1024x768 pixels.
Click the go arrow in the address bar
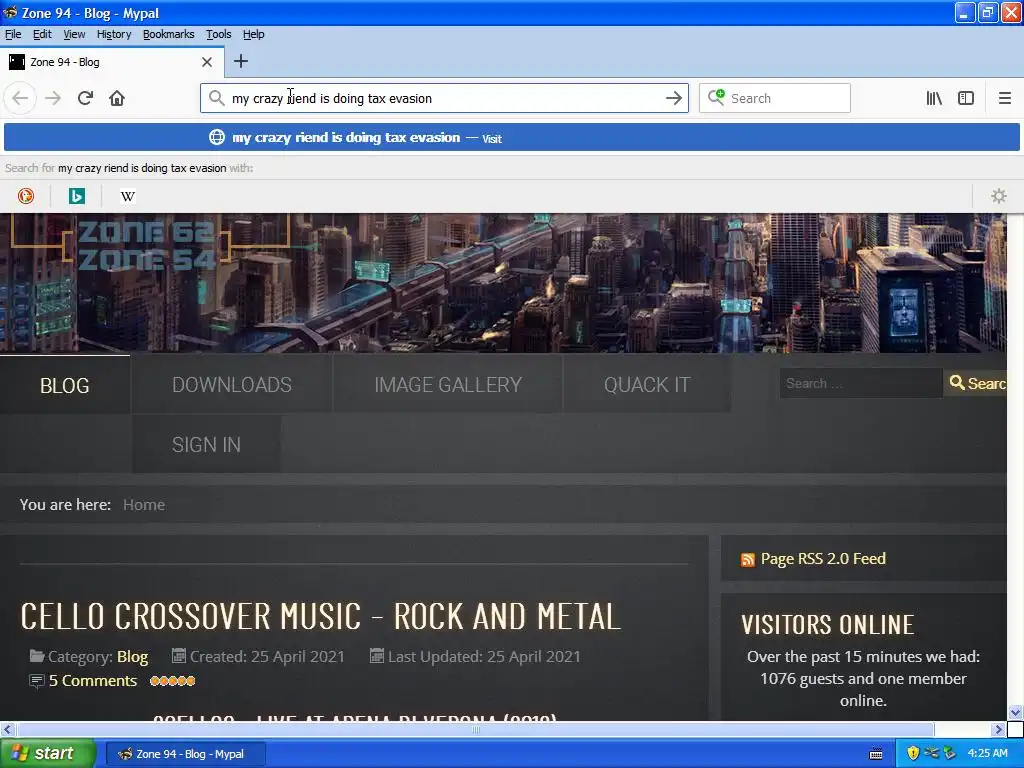click(673, 99)
